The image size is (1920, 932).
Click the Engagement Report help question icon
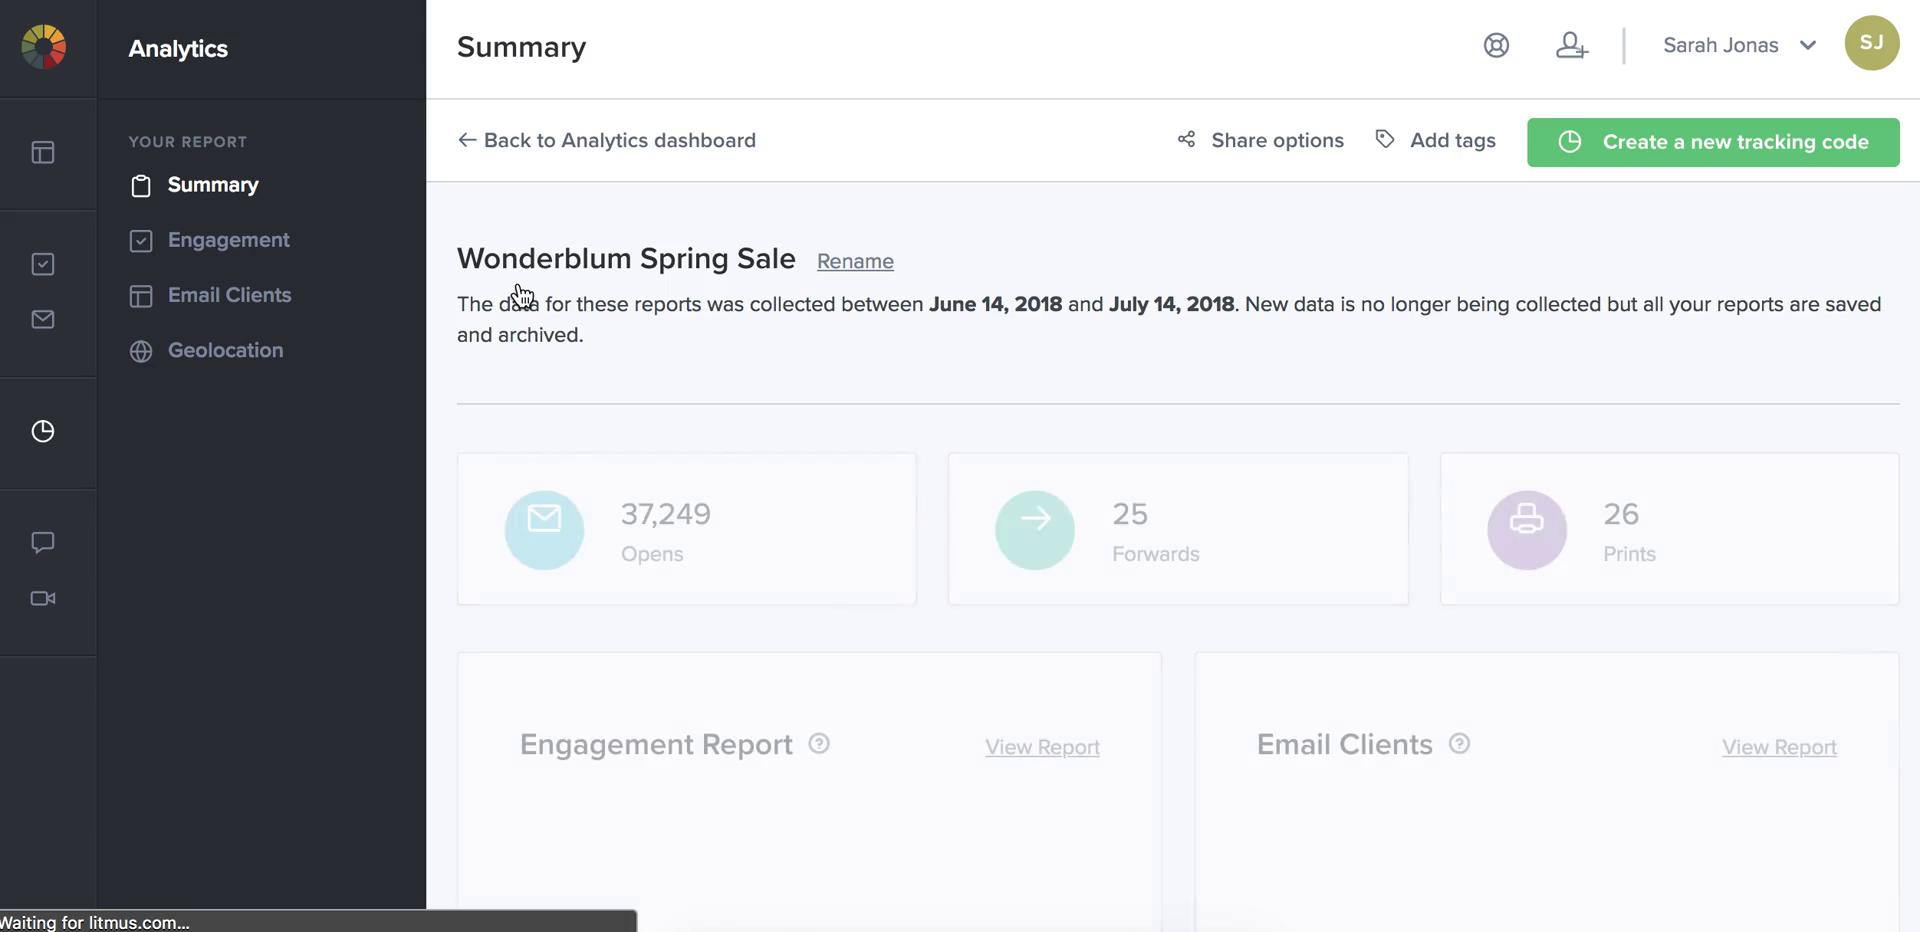(819, 743)
